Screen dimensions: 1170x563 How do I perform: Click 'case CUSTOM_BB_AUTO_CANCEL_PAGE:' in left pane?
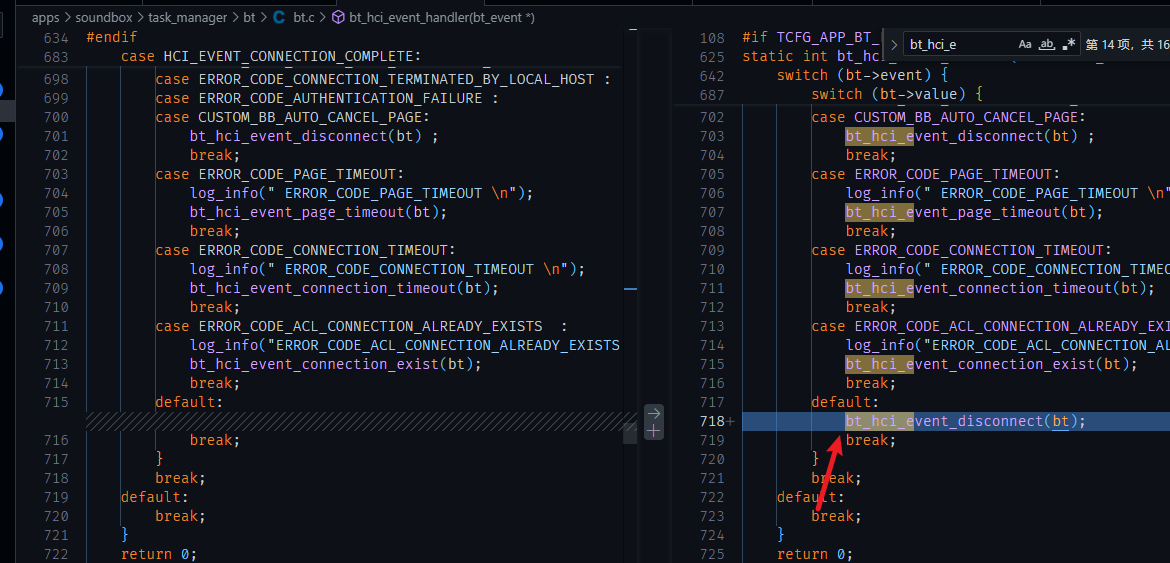click(292, 117)
